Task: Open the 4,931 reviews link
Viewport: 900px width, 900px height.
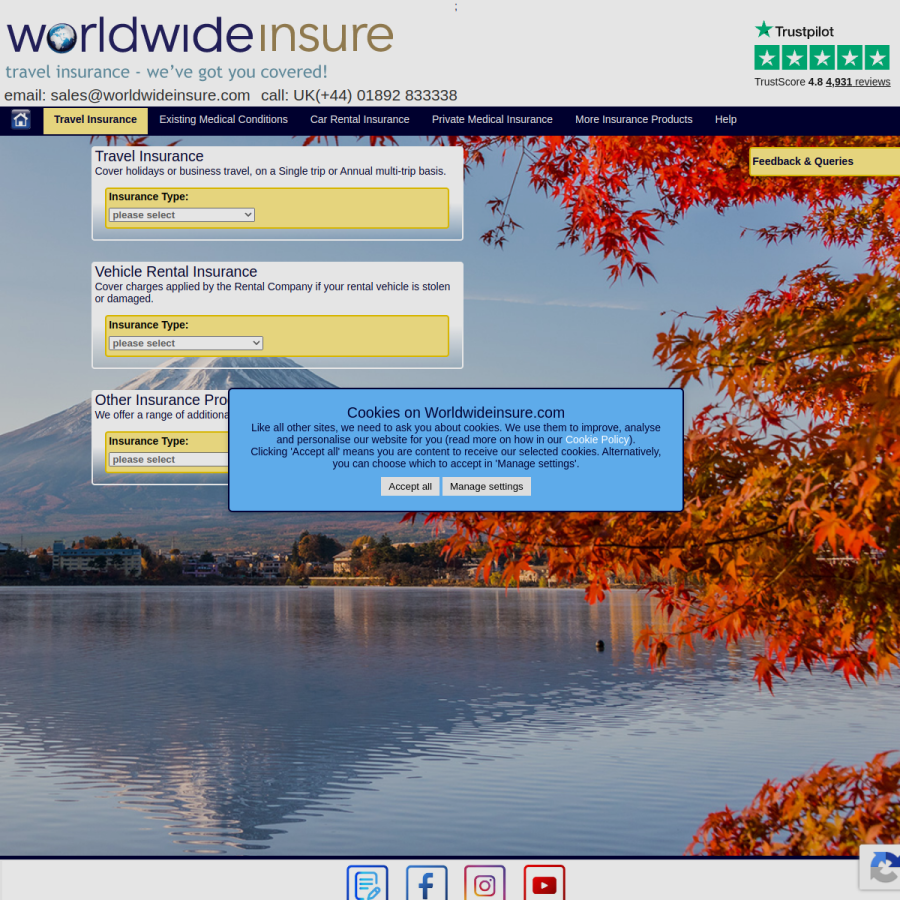Action: (x=858, y=82)
